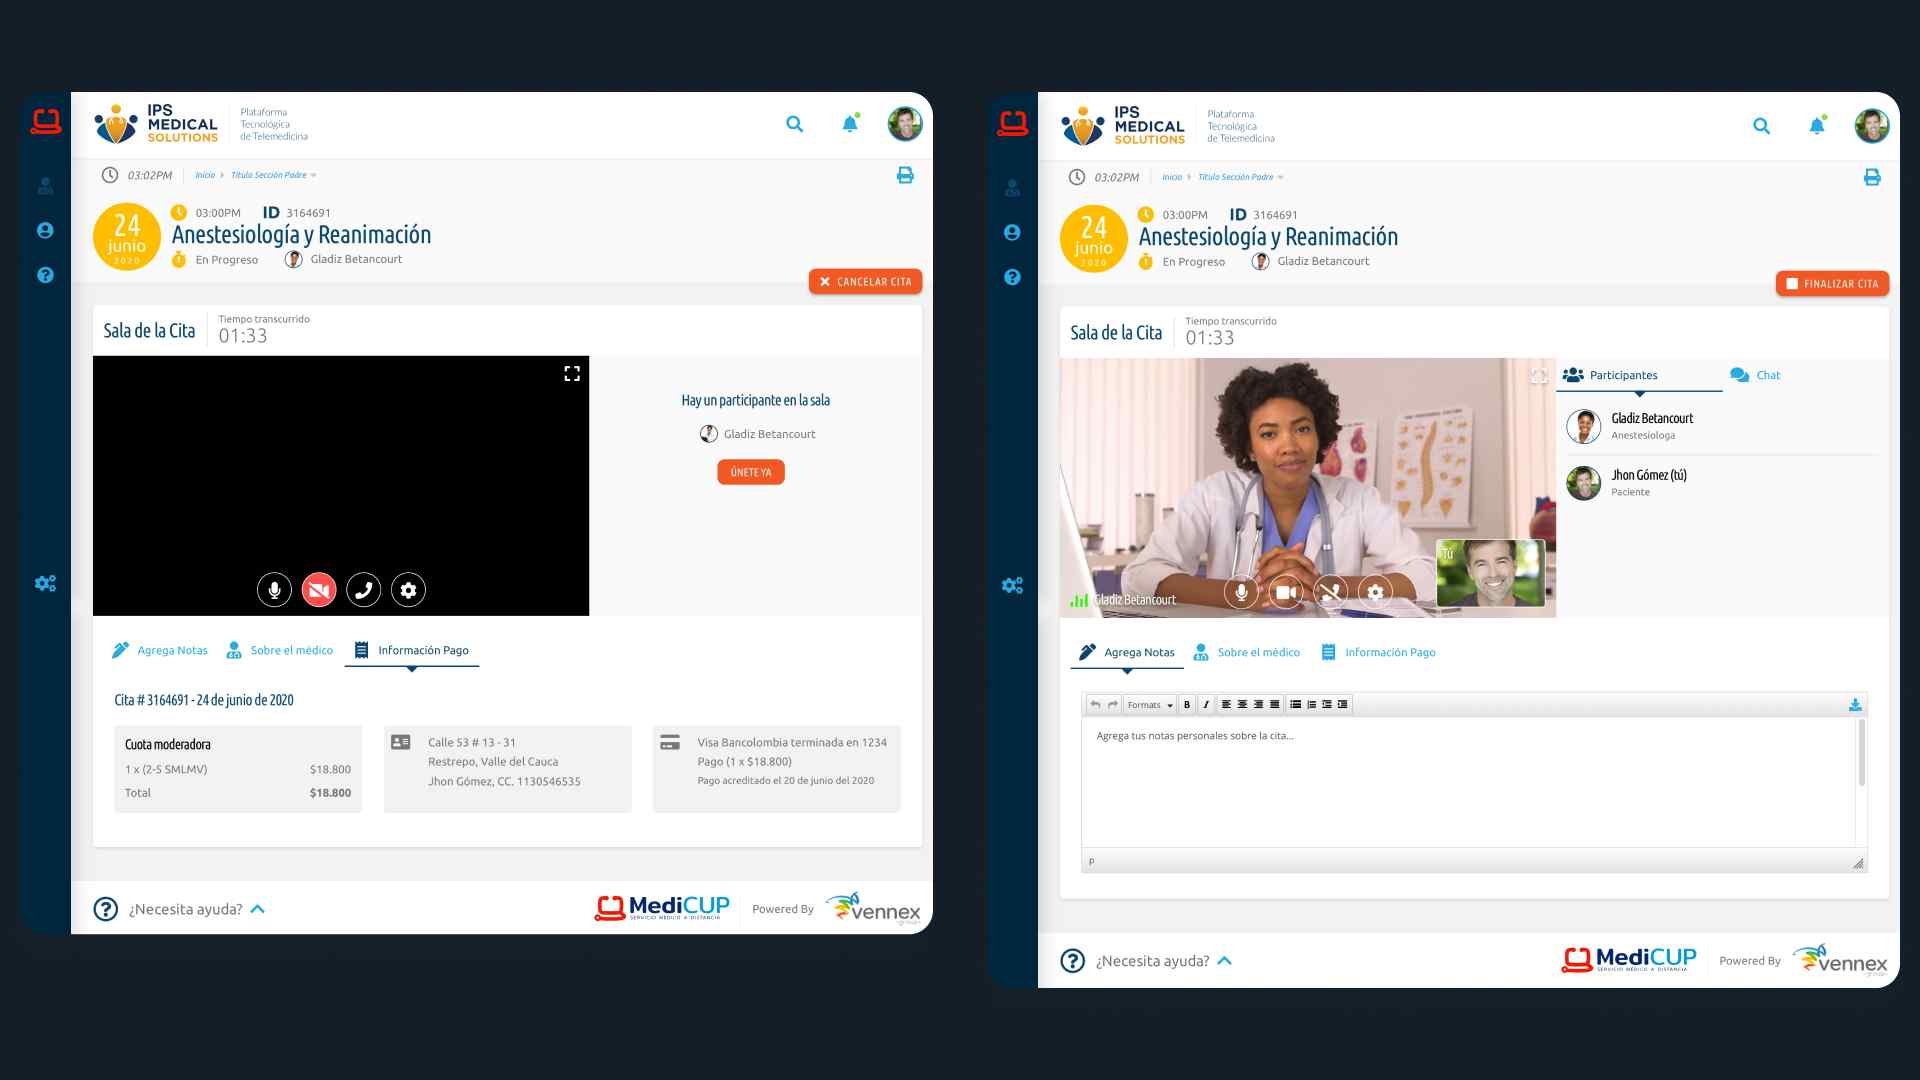Switch to the Chat tab
Image resolution: width=1920 pixels, height=1080 pixels.
(x=1756, y=375)
